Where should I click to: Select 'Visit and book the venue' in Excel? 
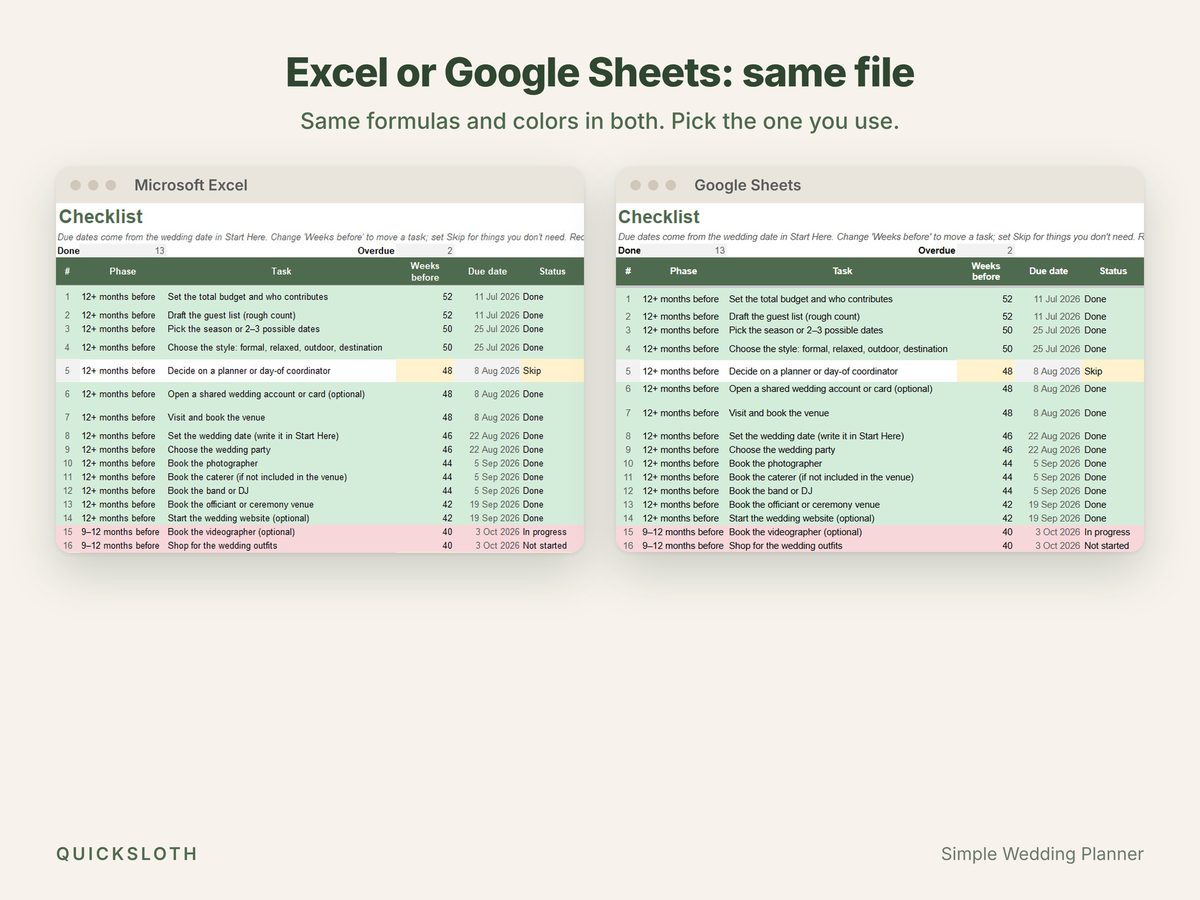216,417
